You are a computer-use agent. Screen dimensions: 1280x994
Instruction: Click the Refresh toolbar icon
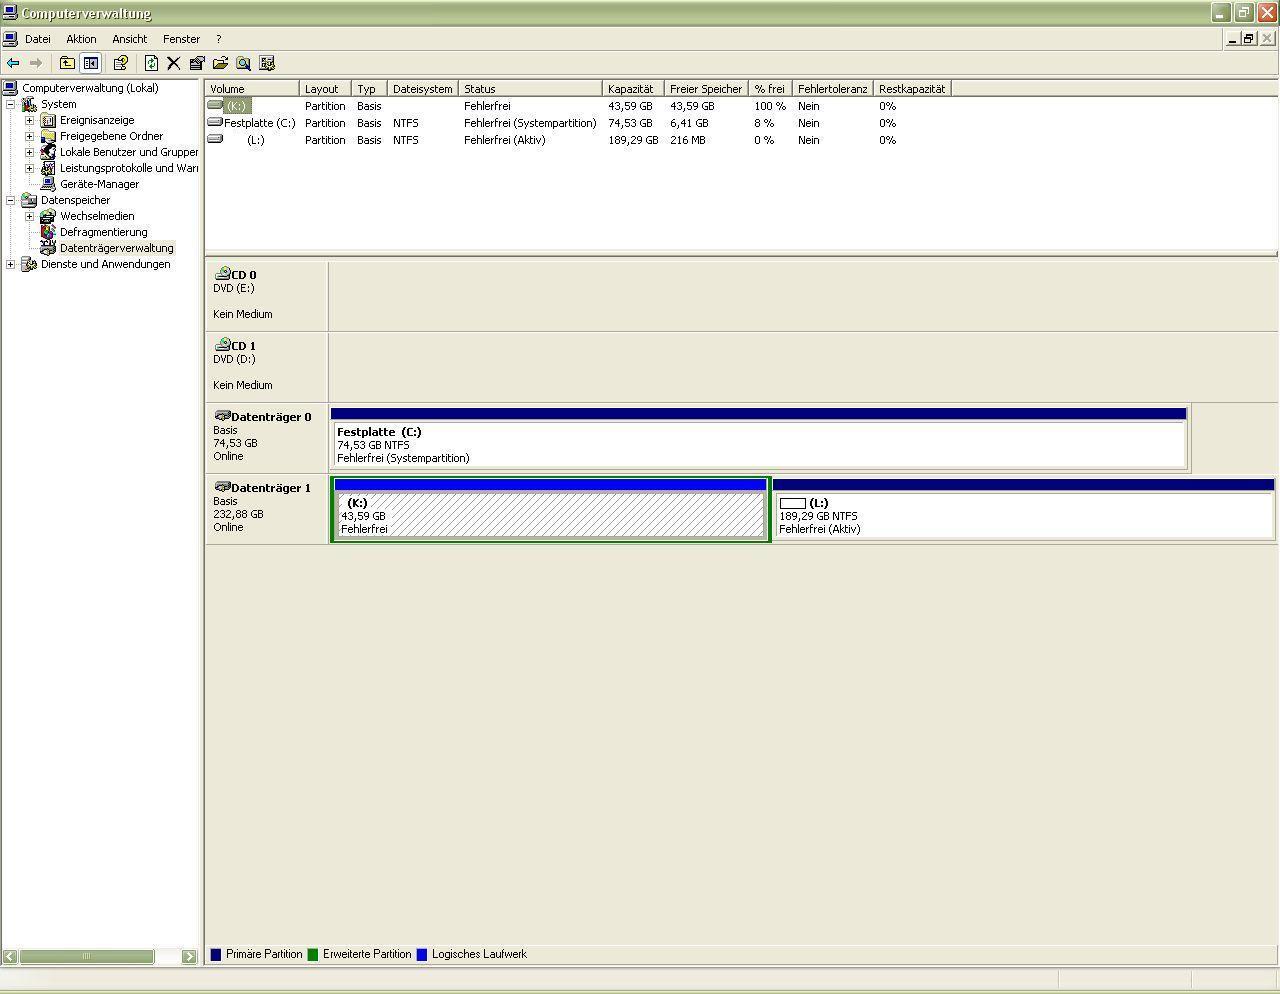151,63
